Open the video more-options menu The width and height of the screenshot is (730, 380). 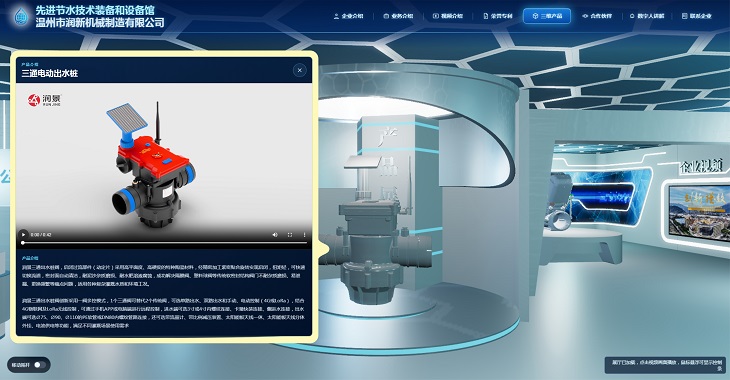(x=304, y=235)
